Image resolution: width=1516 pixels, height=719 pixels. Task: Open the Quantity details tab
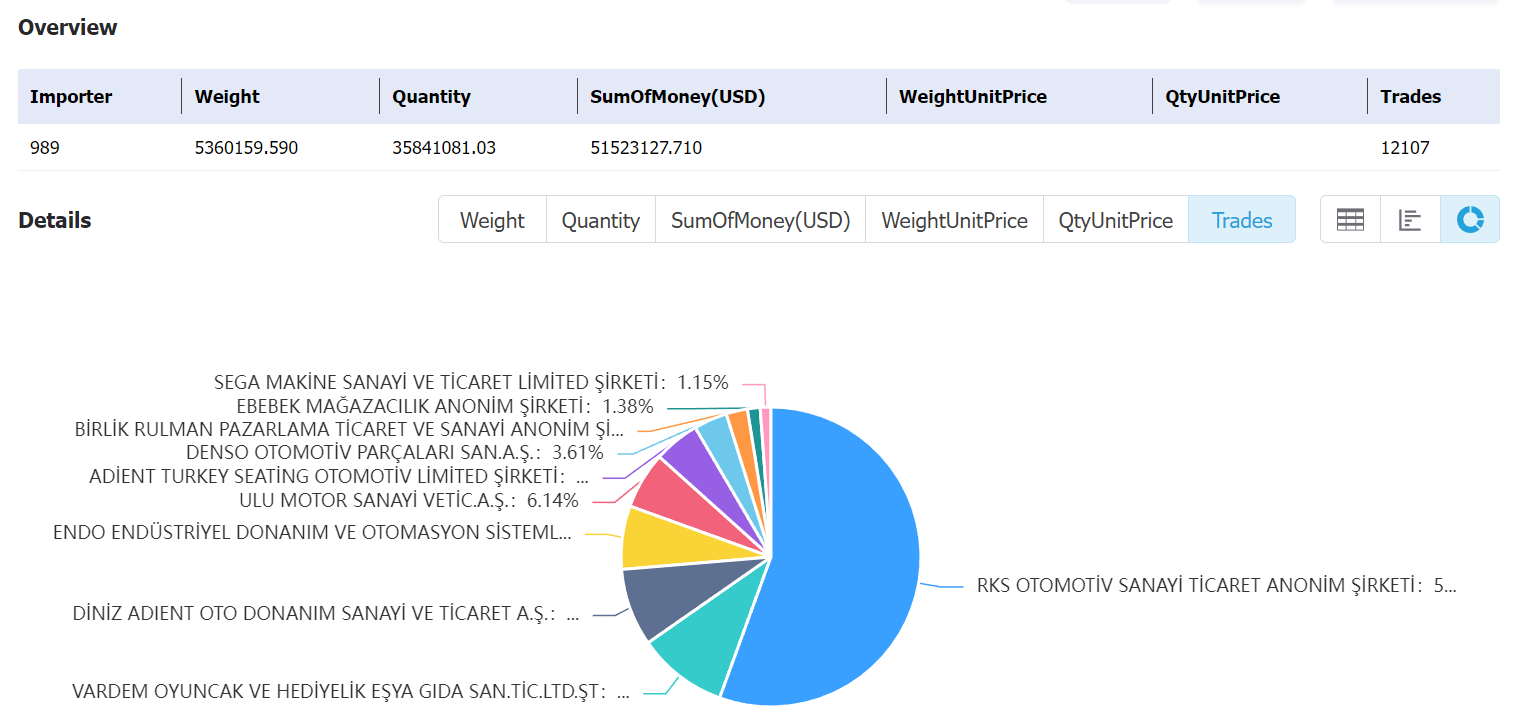[600, 220]
